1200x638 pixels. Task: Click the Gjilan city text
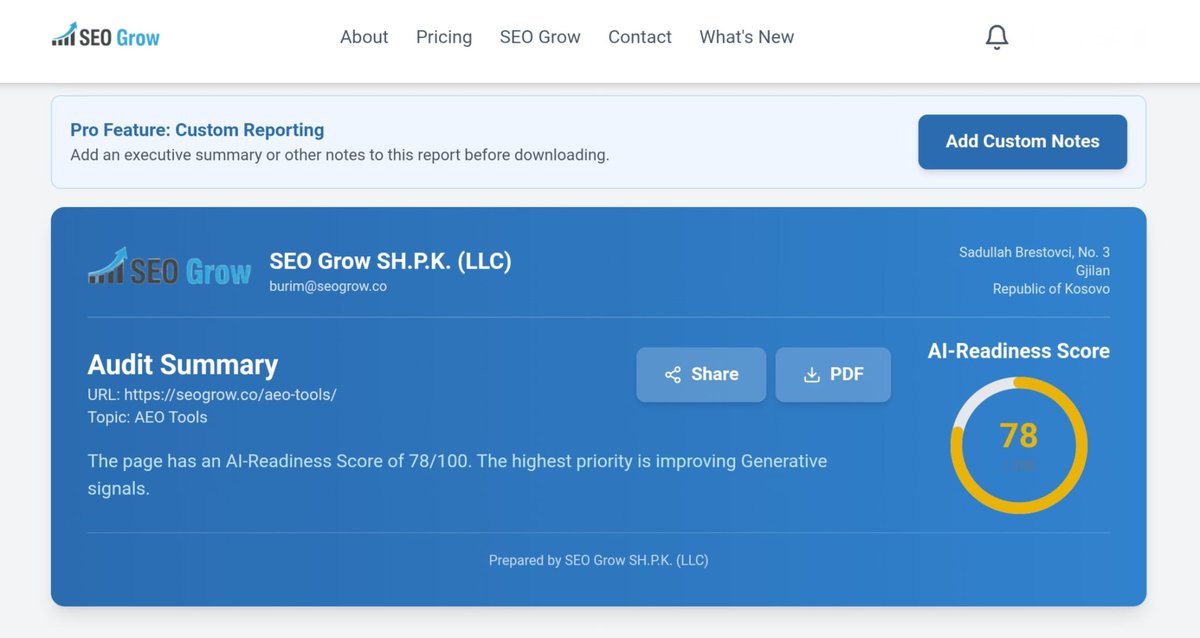click(1093, 271)
